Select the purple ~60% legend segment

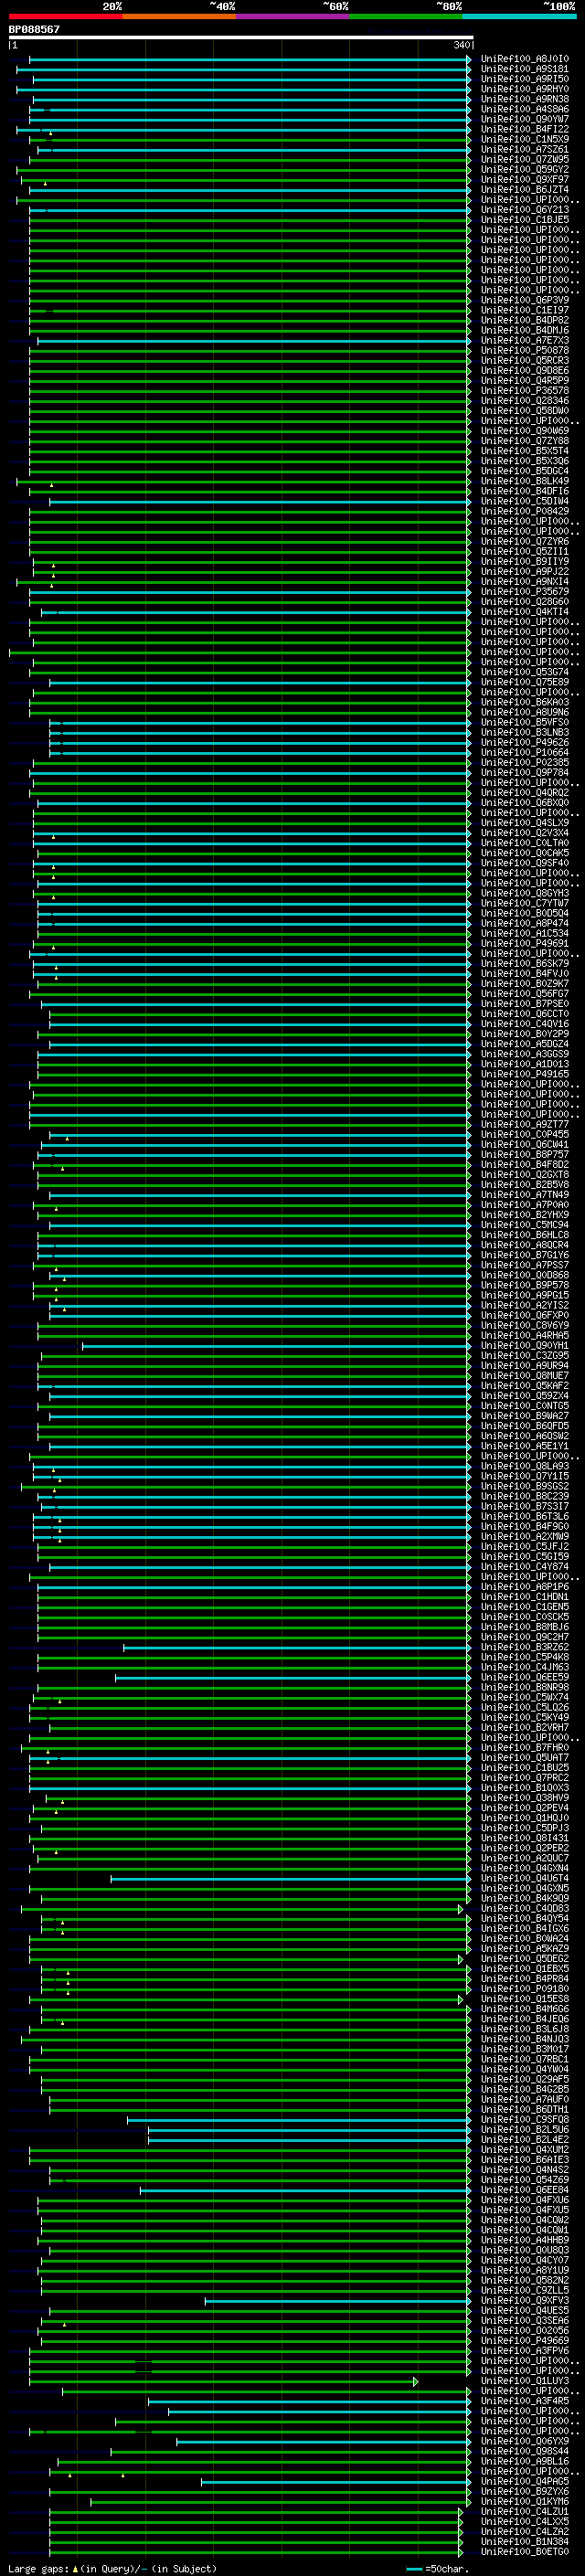click(292, 16)
